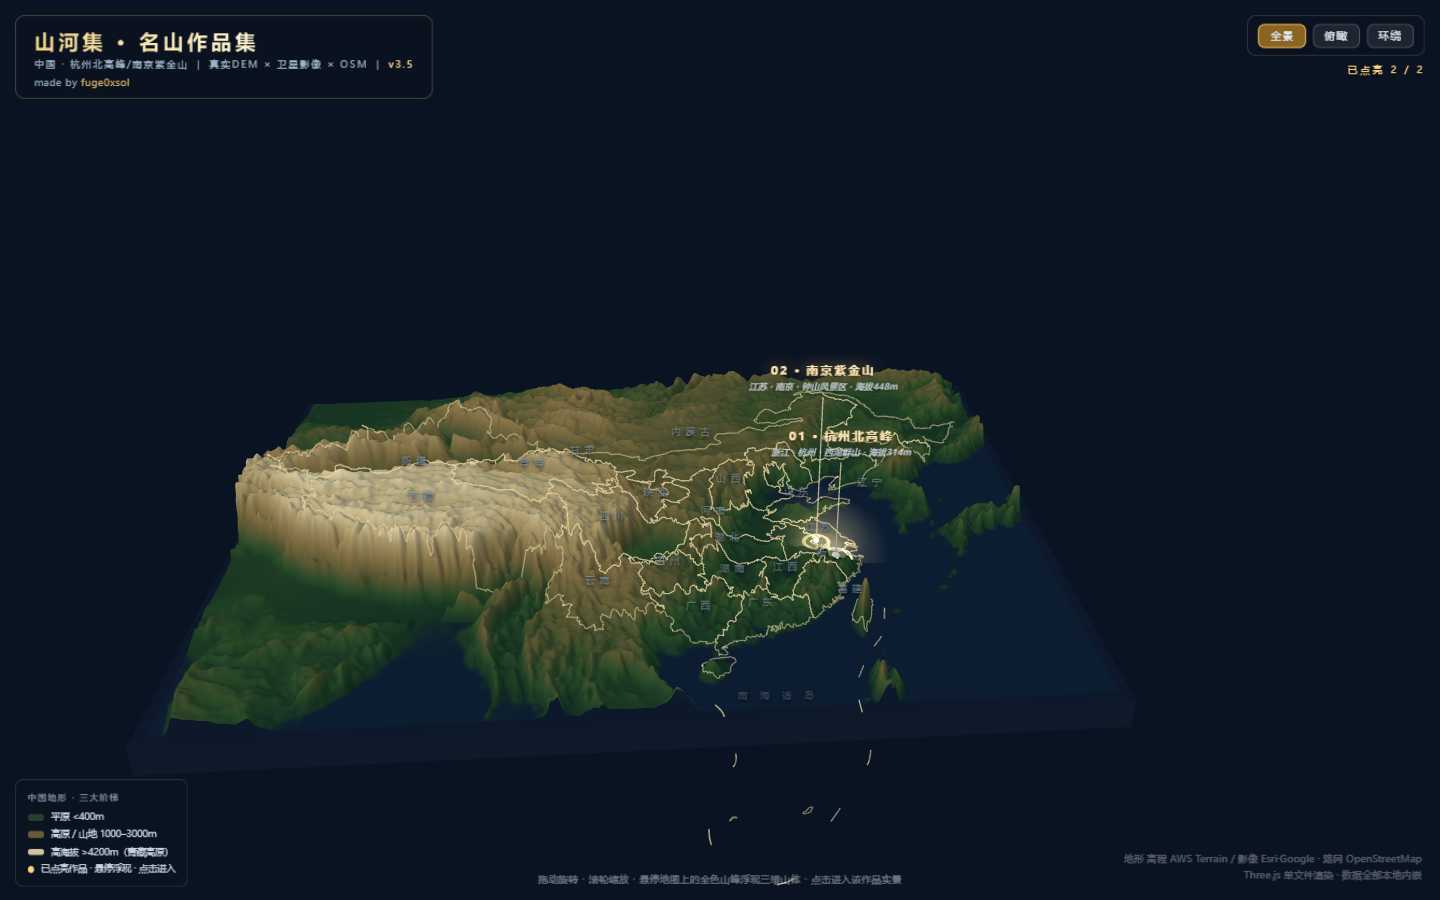Click the v3.5 version label
The image size is (1440, 900).
coord(400,64)
